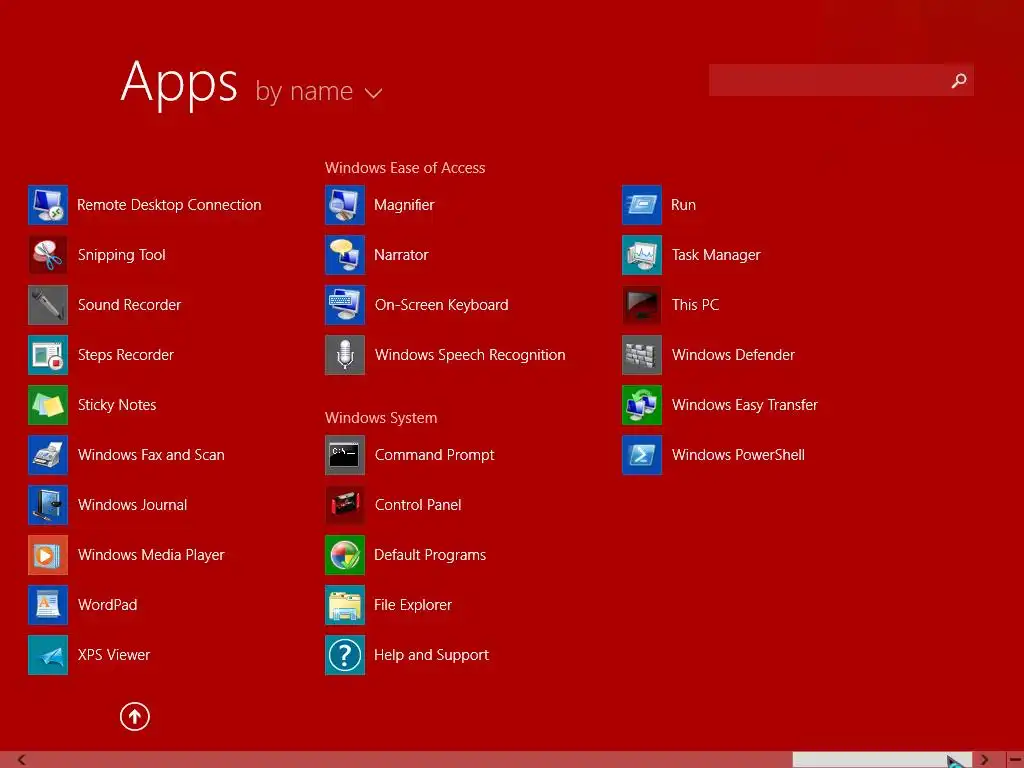Click the 'Windows Defender' label

(x=733, y=355)
